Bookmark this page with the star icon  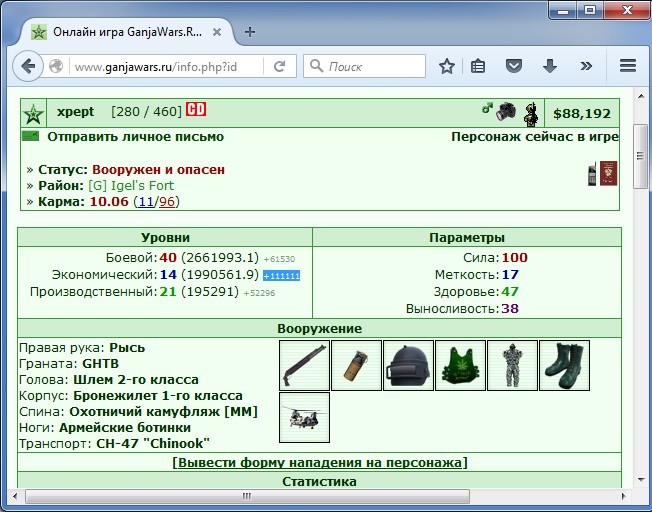[x=447, y=66]
